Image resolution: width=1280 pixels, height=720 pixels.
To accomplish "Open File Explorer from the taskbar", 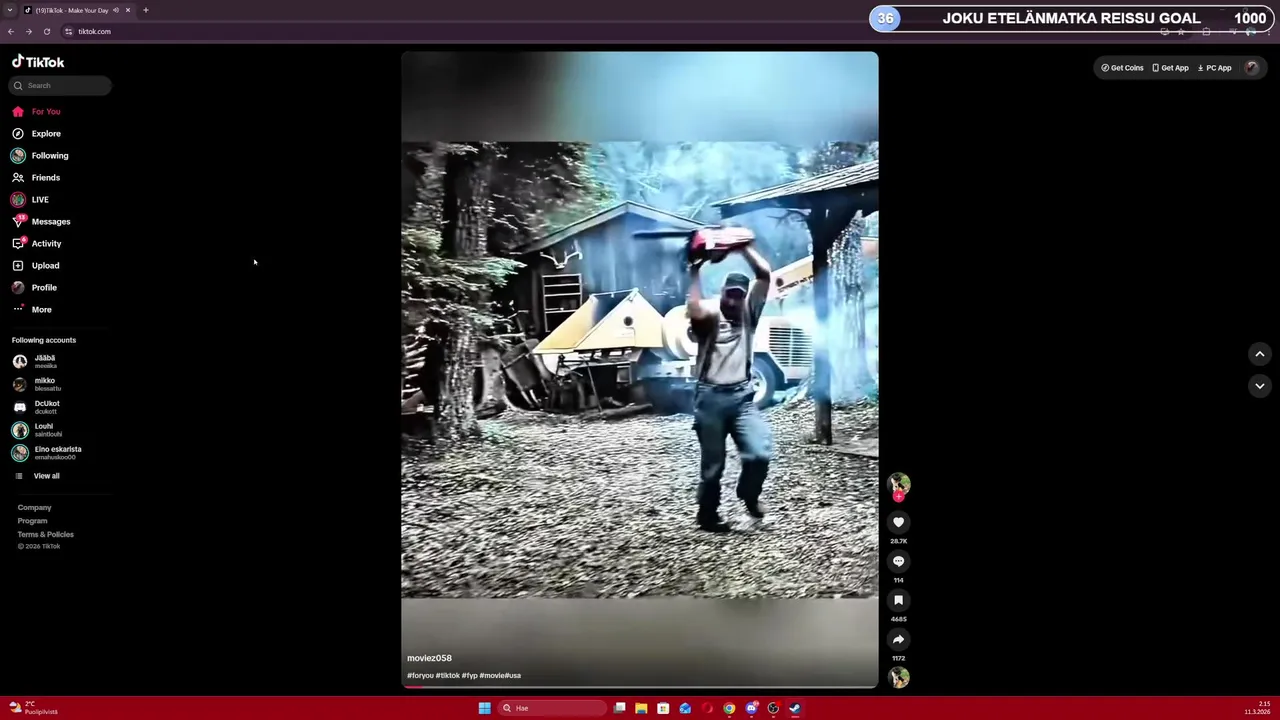I will 641,708.
